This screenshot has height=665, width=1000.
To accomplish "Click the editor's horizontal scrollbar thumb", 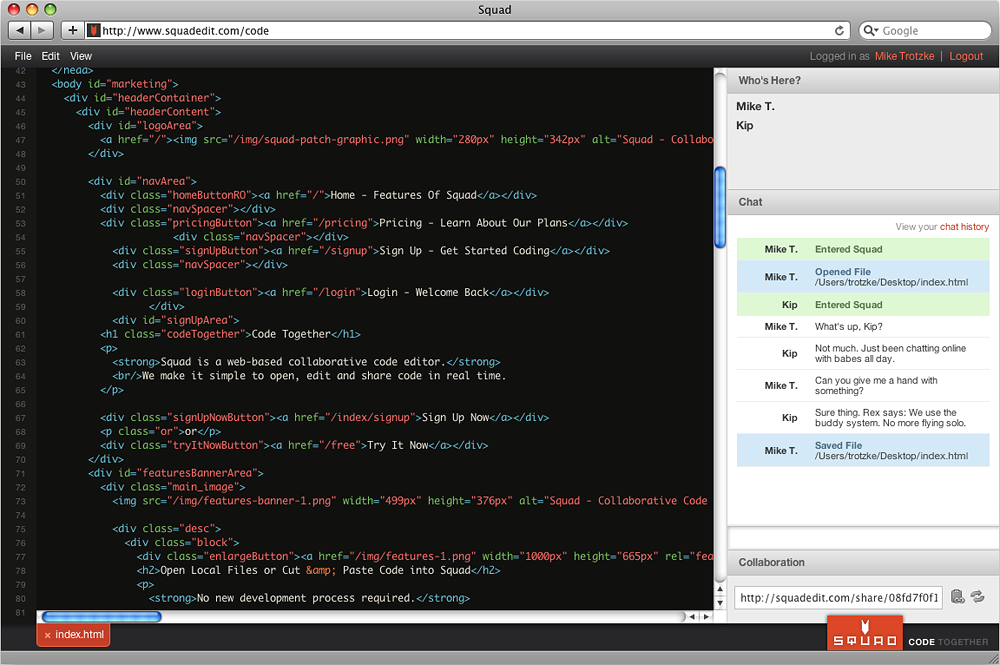I will [x=101, y=617].
